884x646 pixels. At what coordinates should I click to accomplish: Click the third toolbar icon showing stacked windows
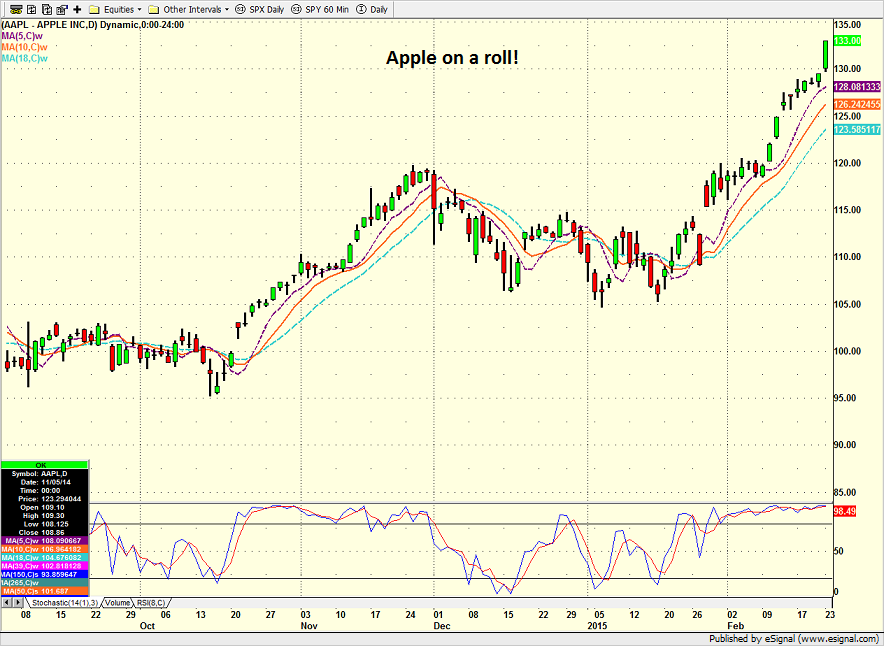tap(47, 10)
